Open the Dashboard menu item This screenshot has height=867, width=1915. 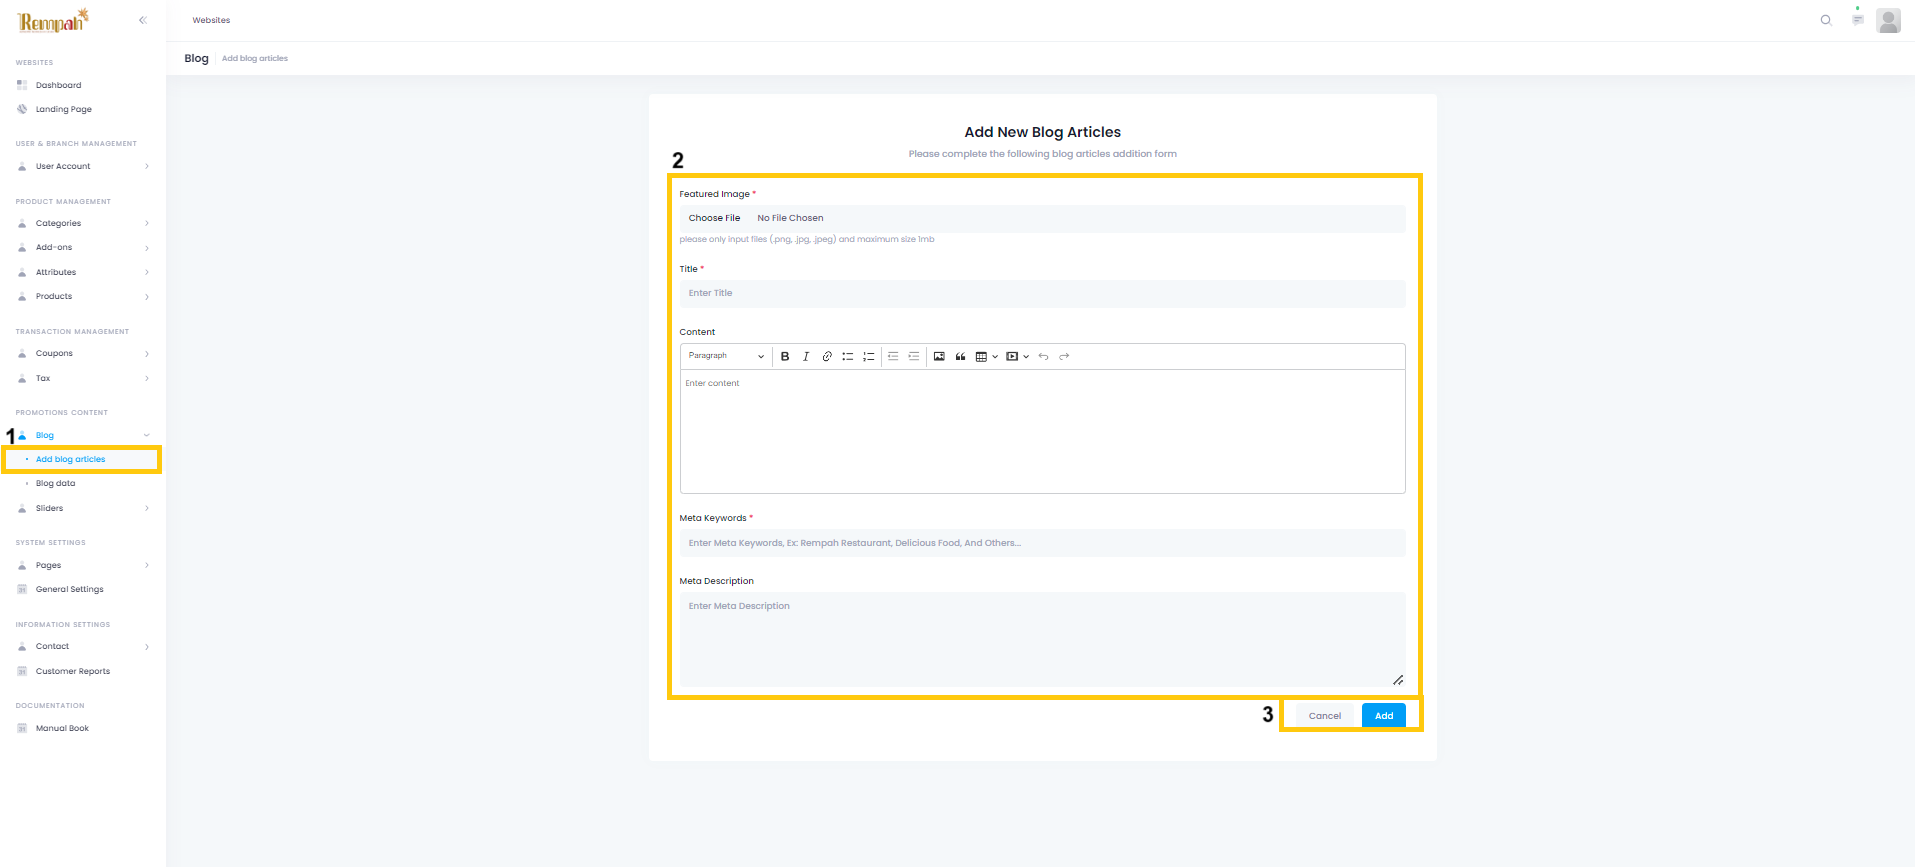(x=59, y=85)
